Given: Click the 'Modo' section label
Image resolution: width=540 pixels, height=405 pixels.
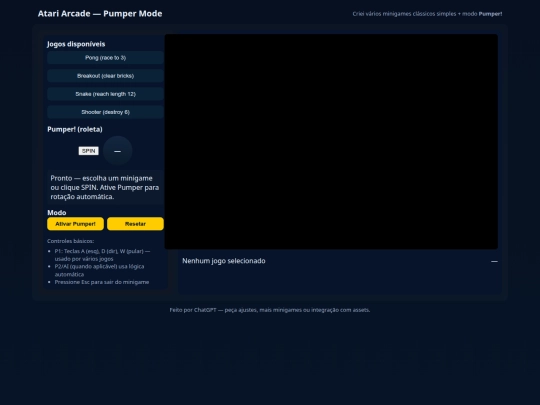Looking at the screenshot, I should tap(56, 212).
